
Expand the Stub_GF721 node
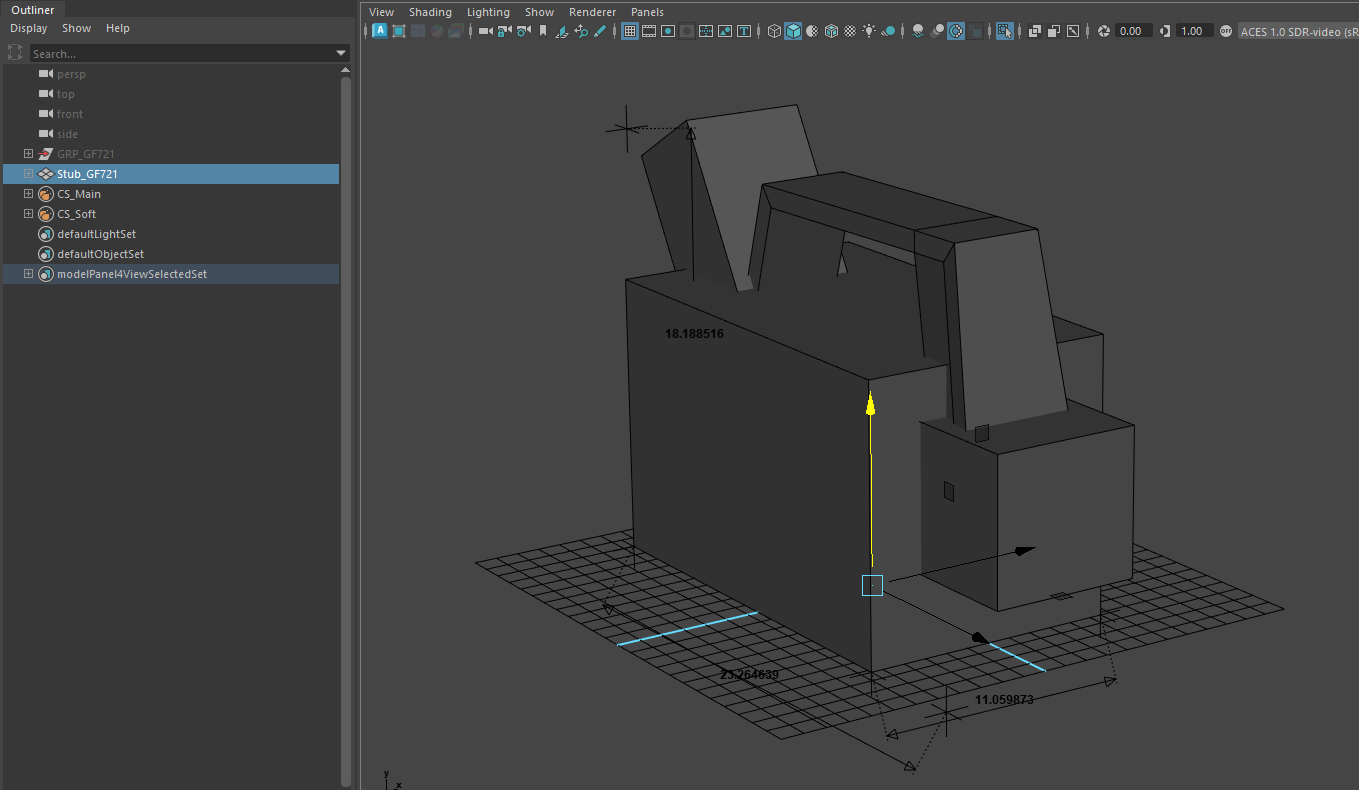[28, 173]
